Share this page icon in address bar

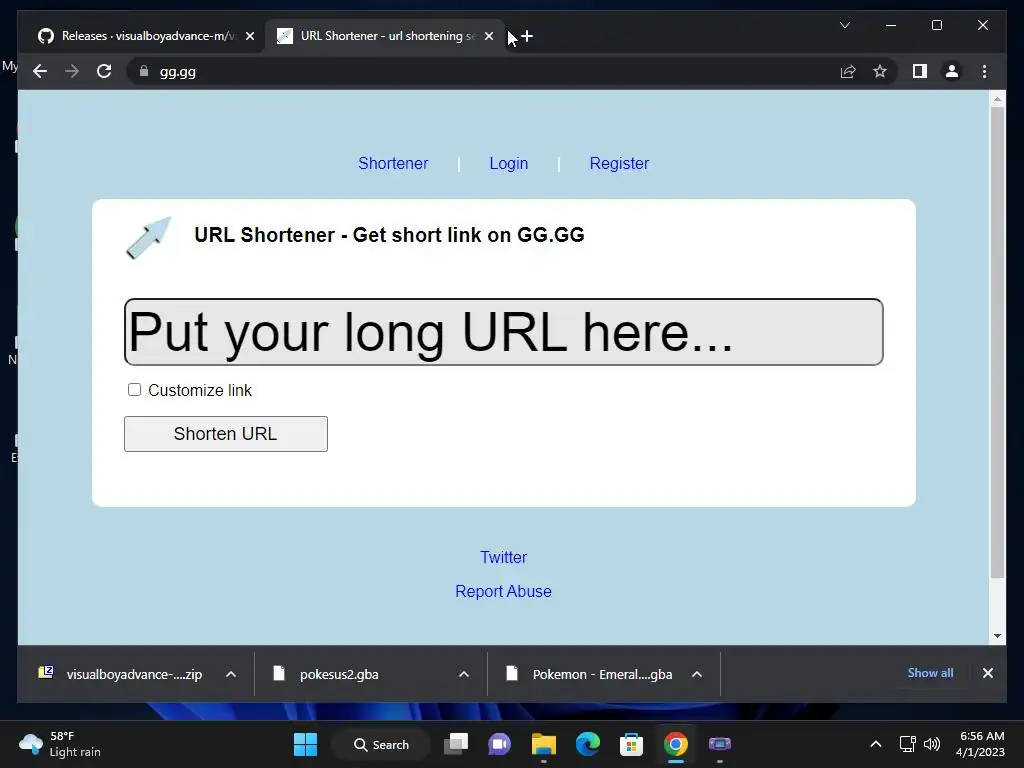click(848, 71)
